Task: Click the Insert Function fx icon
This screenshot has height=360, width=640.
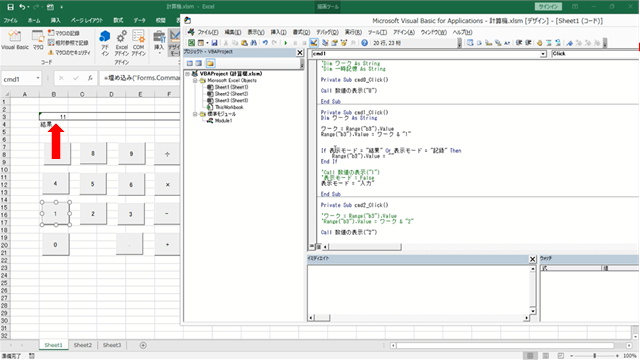Action: click(90, 78)
